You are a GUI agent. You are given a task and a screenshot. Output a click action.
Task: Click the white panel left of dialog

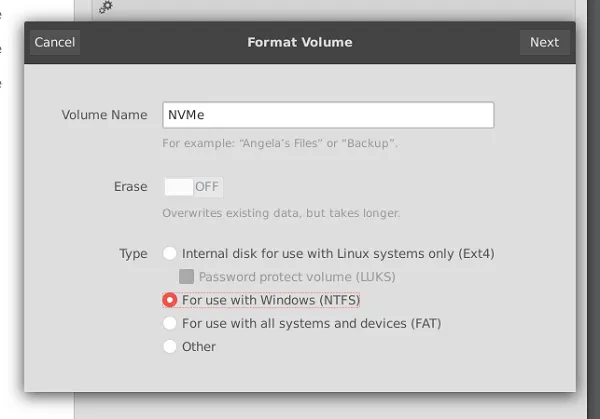10,200
